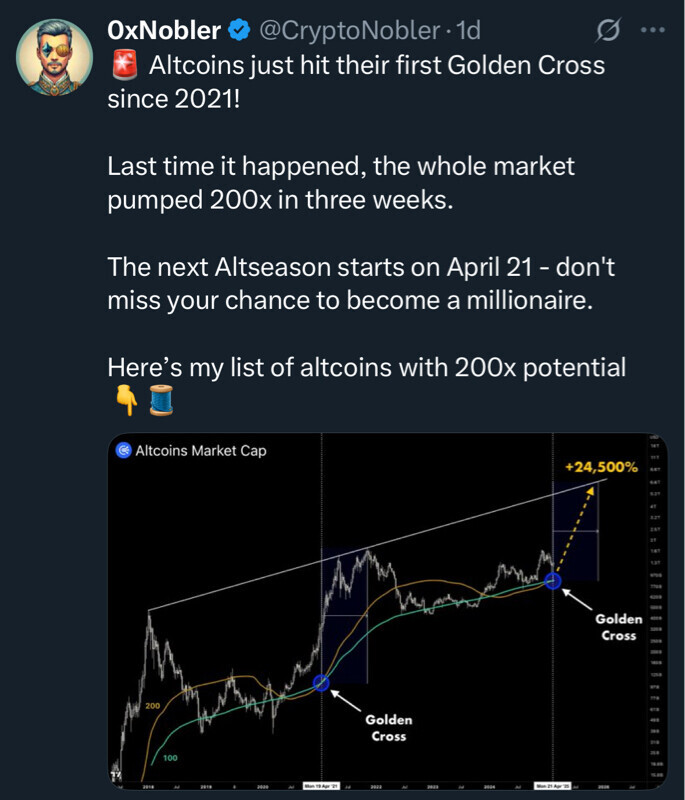Click the 2025 Golden Cross blue circle marker
This screenshot has width=685, height=800.
tap(552, 580)
